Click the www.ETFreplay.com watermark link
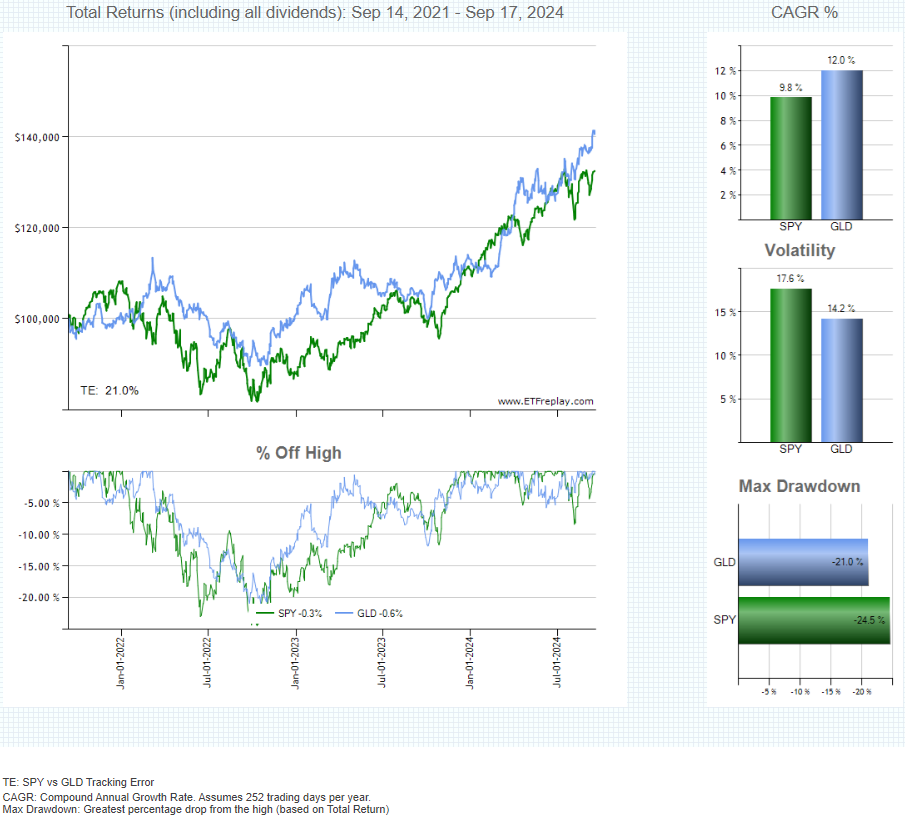Viewport: 905px width, 832px height. pos(545,402)
